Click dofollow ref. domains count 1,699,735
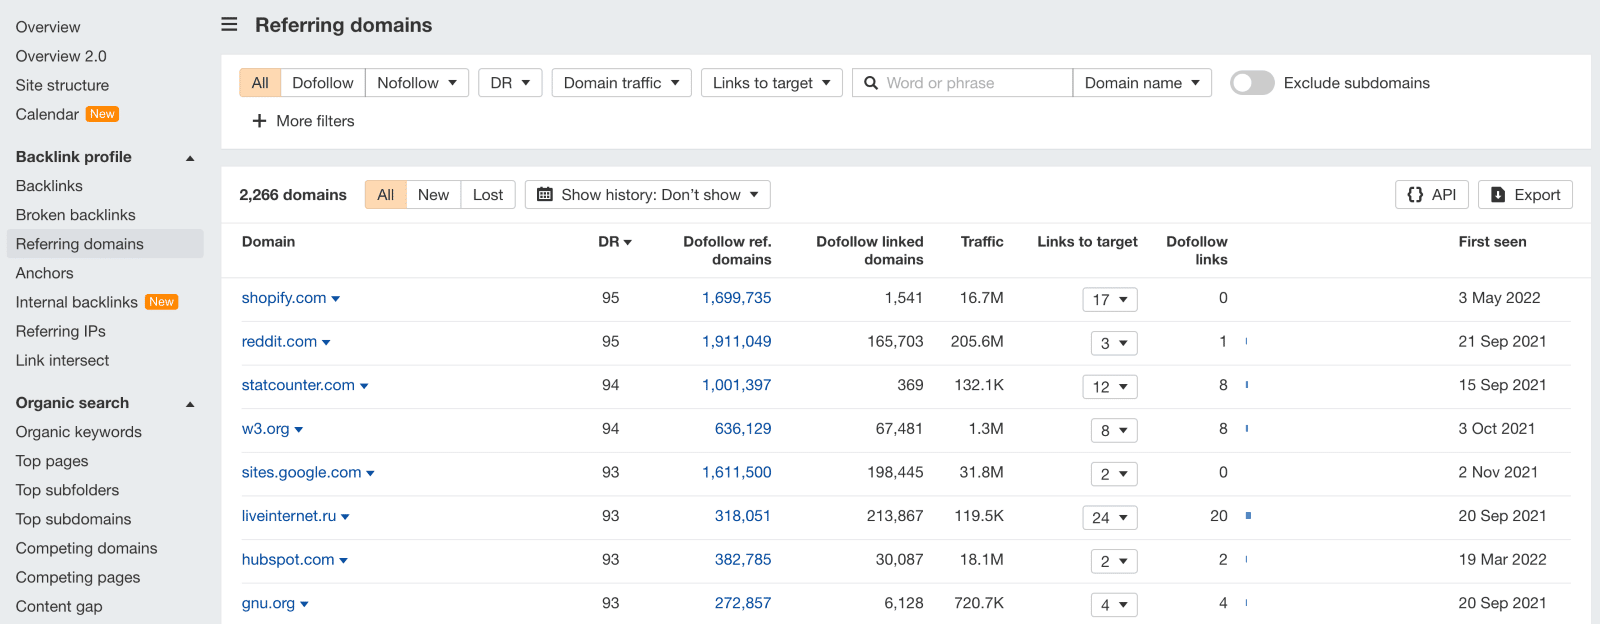Image resolution: width=1600 pixels, height=624 pixels. (x=736, y=298)
